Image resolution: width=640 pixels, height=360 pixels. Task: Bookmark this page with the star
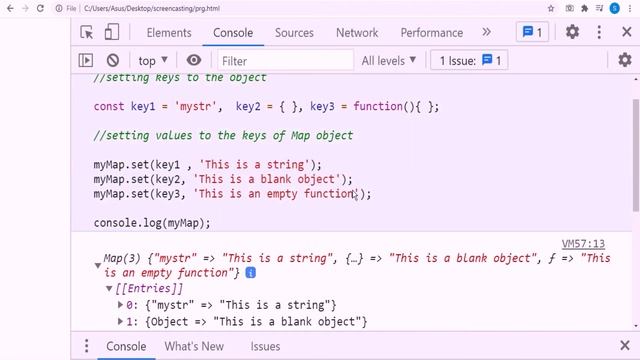551,8
